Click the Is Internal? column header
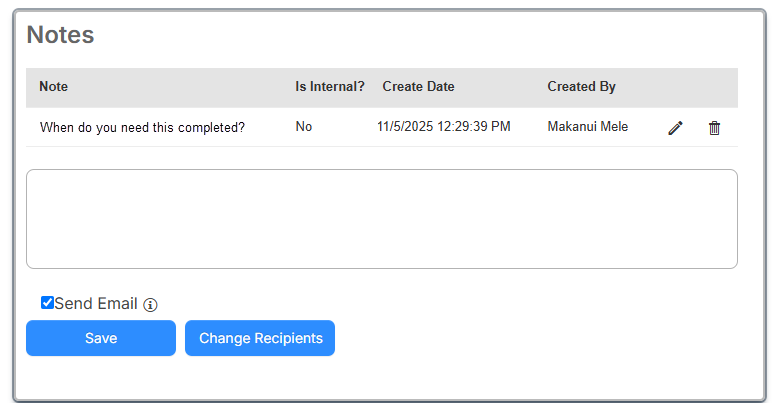772x403 pixels. click(330, 87)
